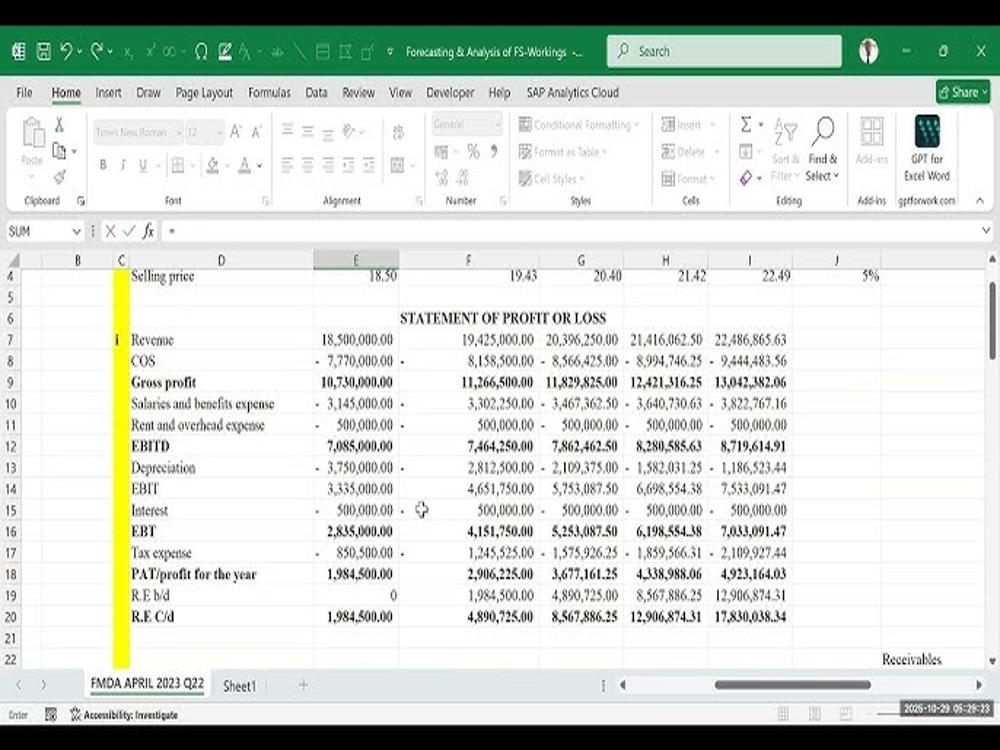
Task: Decrease font size with smaller A
Action: (x=256, y=132)
